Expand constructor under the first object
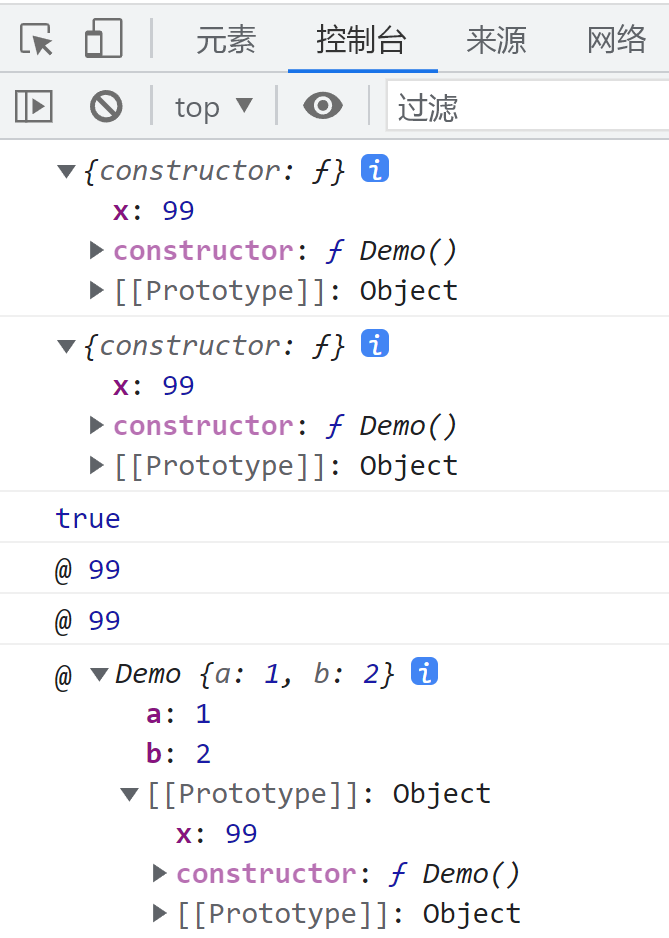The width and height of the screenshot is (669, 938). (97, 250)
